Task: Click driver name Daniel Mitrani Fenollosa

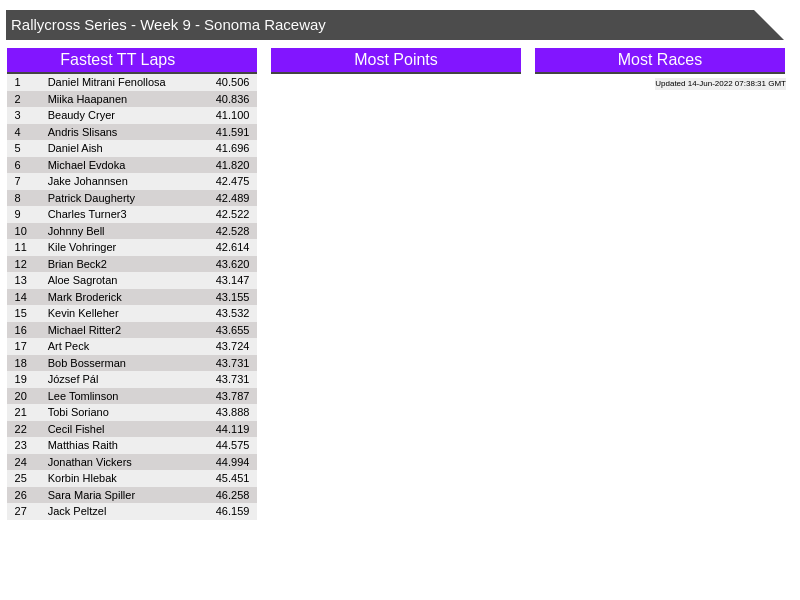Action: point(106,82)
